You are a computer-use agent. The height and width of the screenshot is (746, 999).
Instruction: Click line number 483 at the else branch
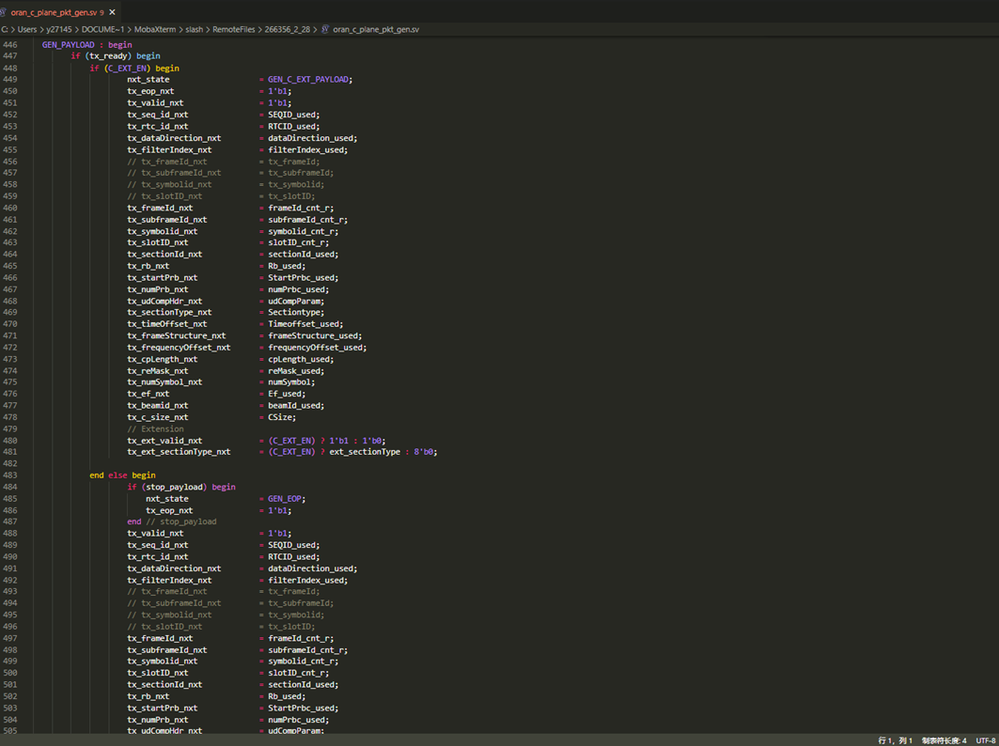[x=10, y=475]
